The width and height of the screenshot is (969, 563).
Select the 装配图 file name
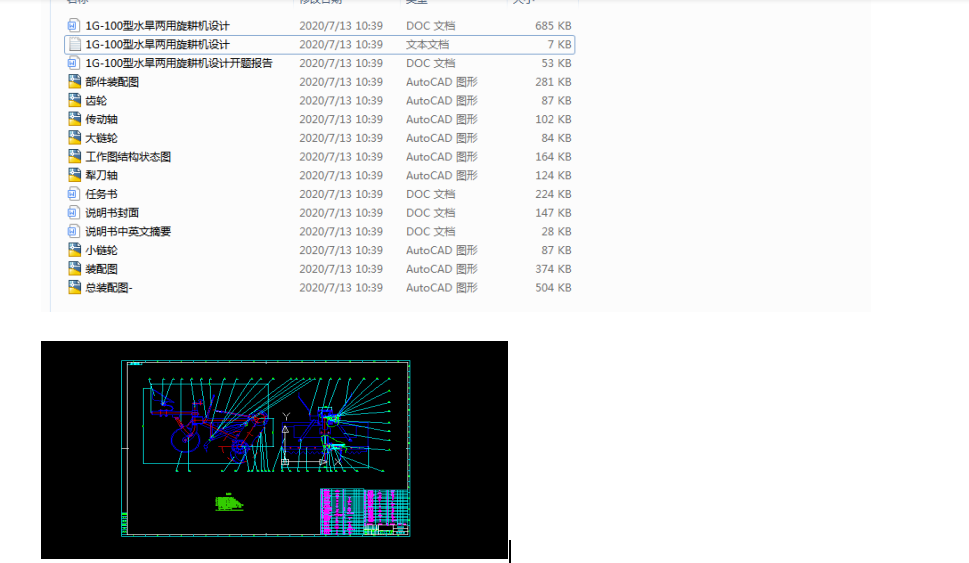(x=101, y=269)
